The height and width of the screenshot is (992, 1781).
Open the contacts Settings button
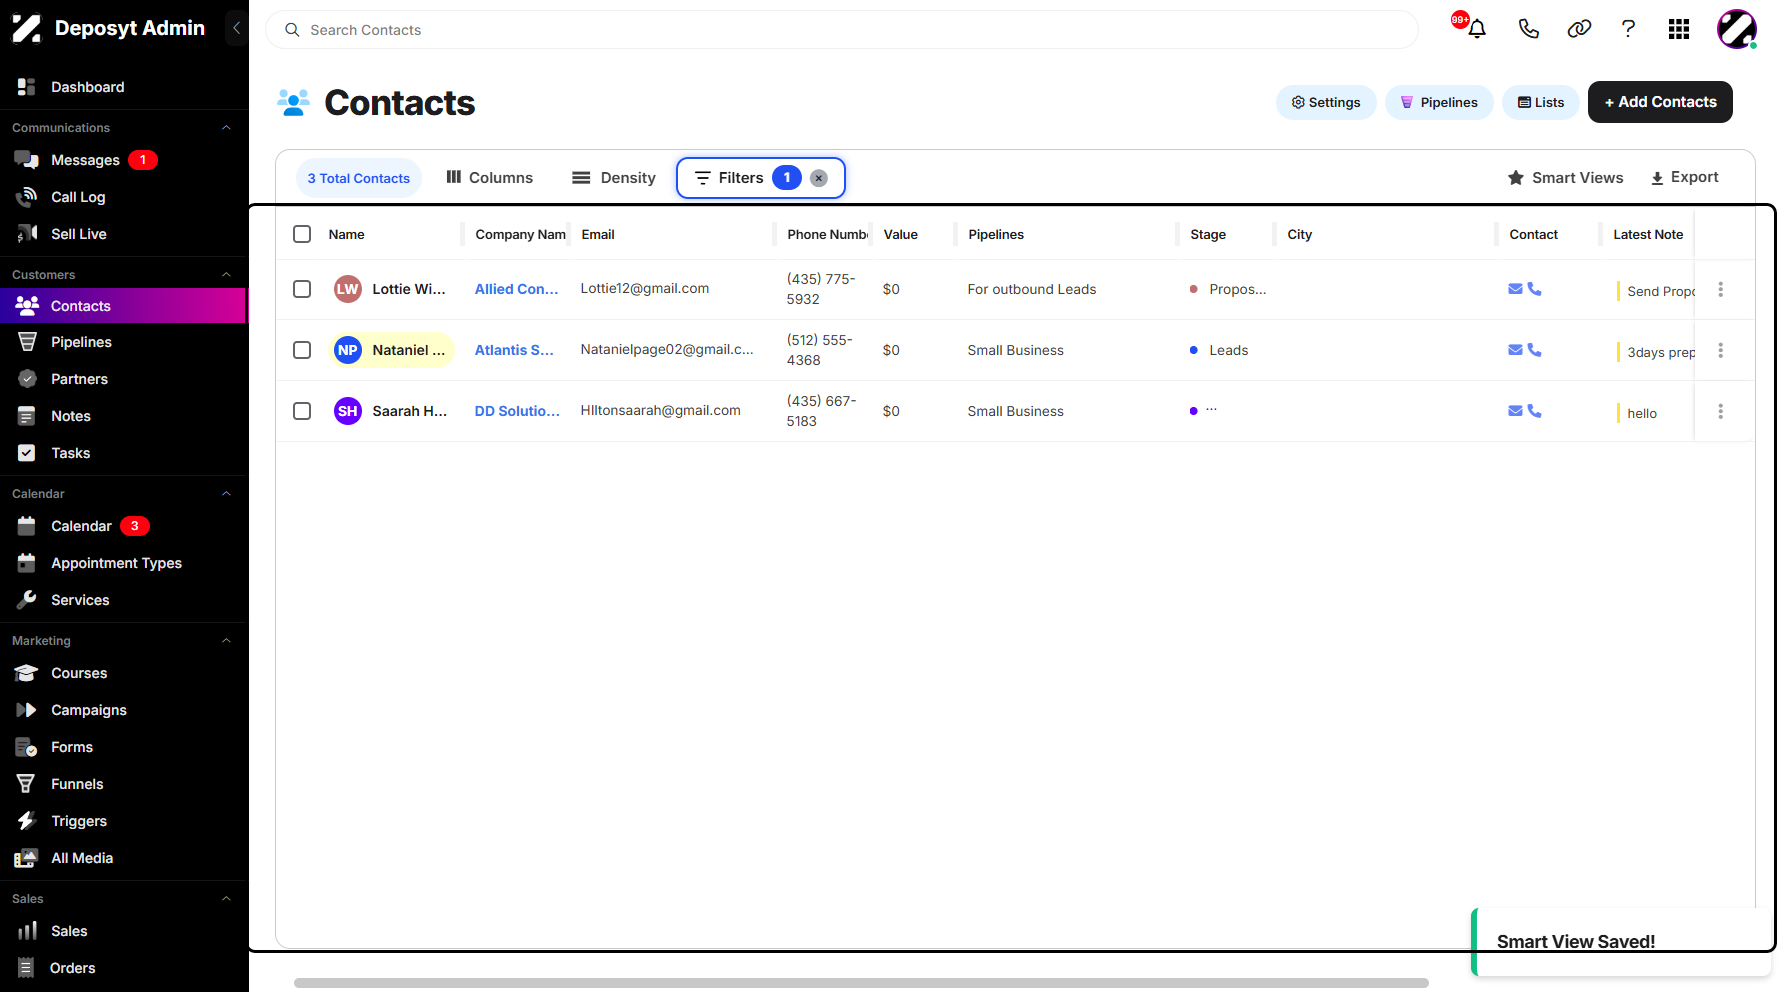coord(1326,102)
